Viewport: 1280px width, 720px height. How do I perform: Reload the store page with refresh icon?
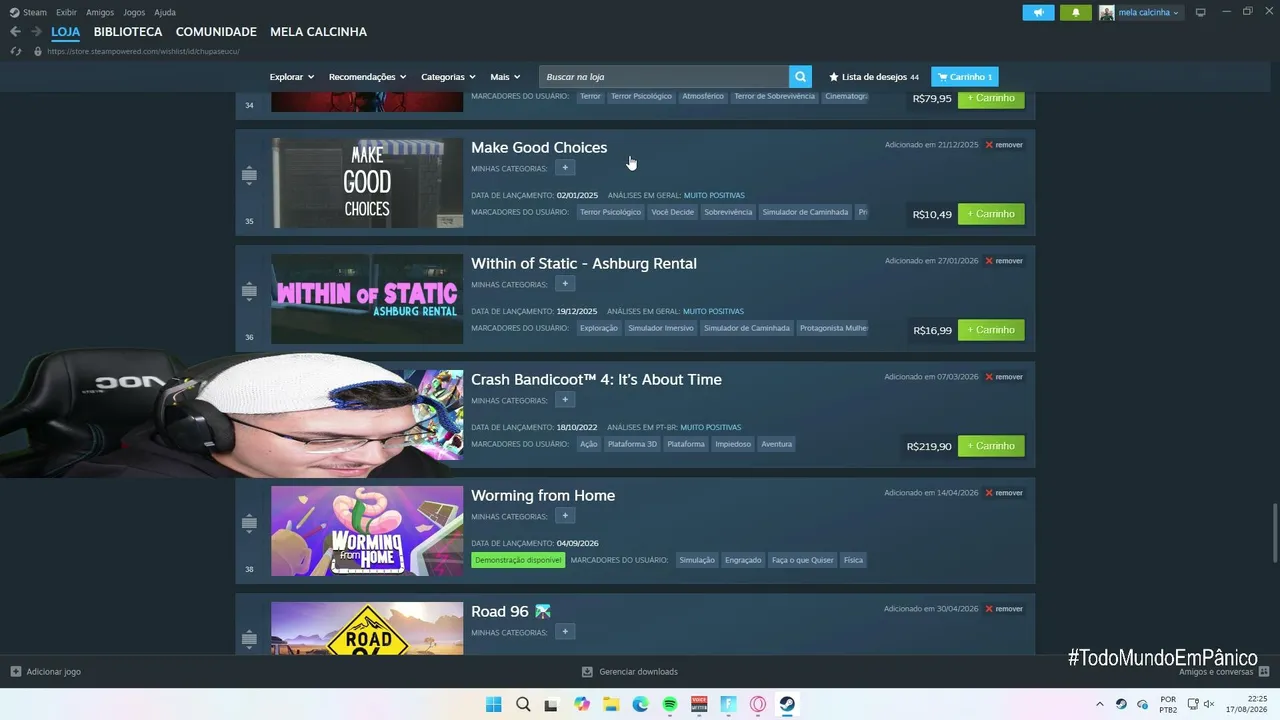[x=16, y=51]
